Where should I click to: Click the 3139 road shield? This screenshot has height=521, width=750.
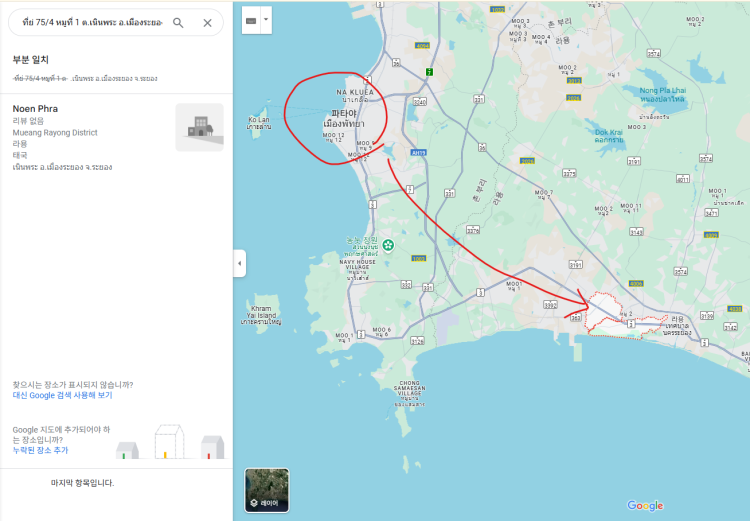click(x=706, y=315)
